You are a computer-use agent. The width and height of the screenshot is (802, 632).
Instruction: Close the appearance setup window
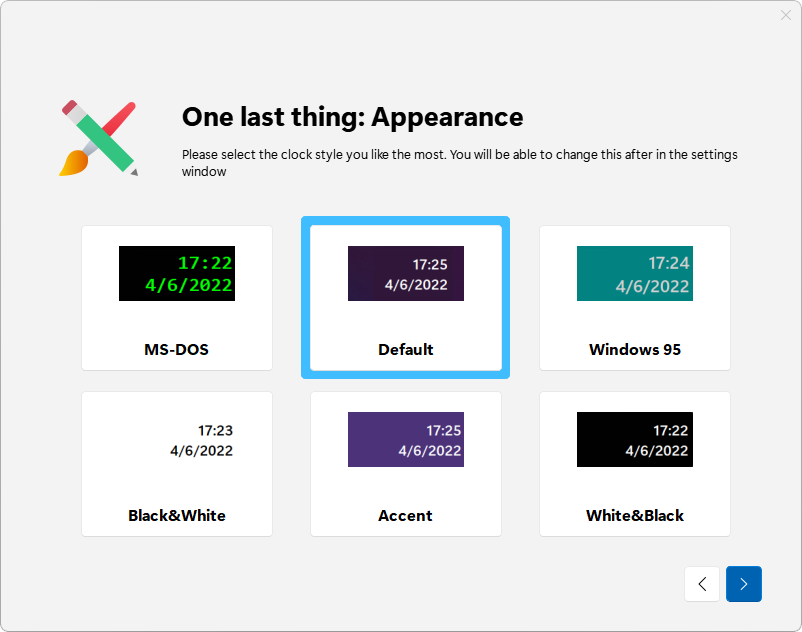coord(786,15)
